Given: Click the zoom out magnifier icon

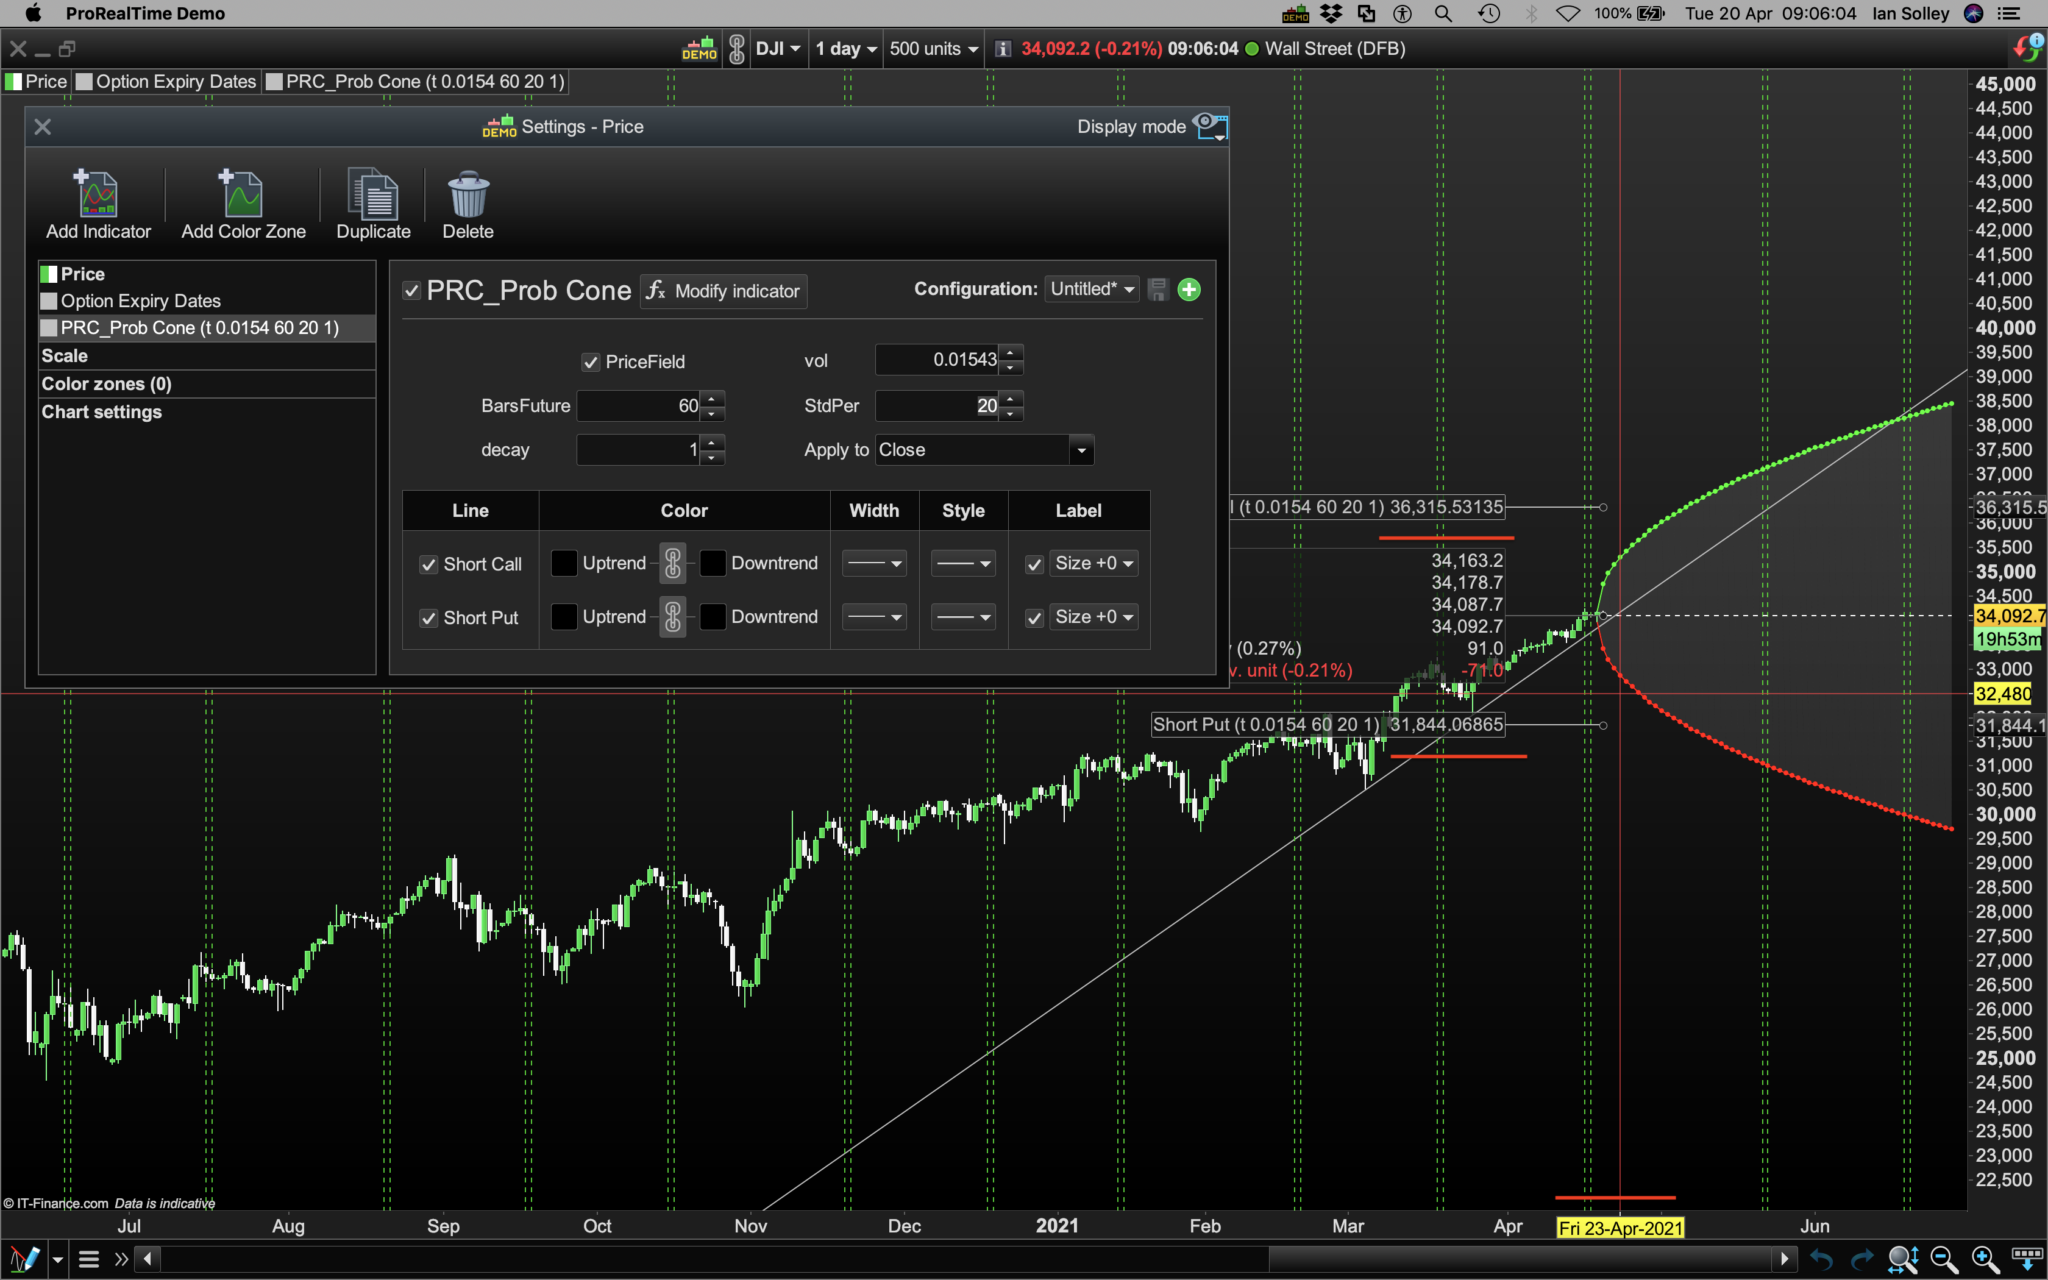Looking at the screenshot, I should pos(1944,1259).
